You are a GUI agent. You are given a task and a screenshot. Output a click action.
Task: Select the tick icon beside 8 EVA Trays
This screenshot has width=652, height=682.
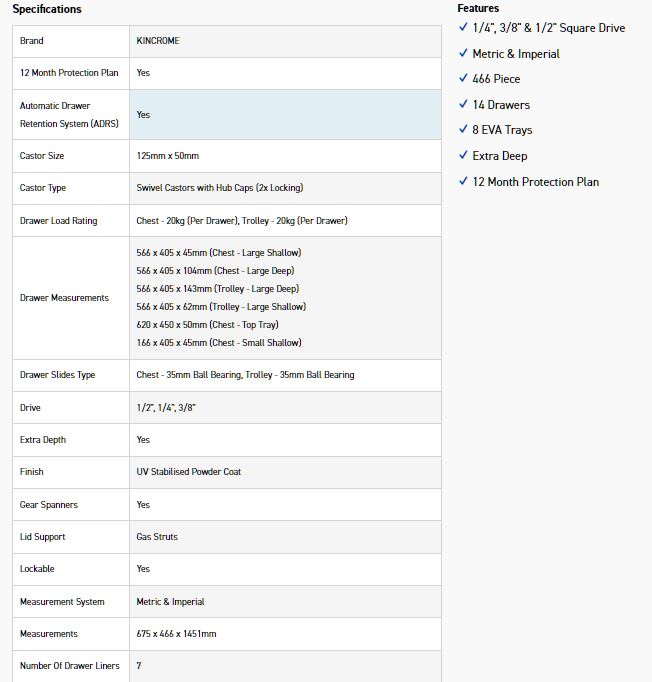pos(463,130)
